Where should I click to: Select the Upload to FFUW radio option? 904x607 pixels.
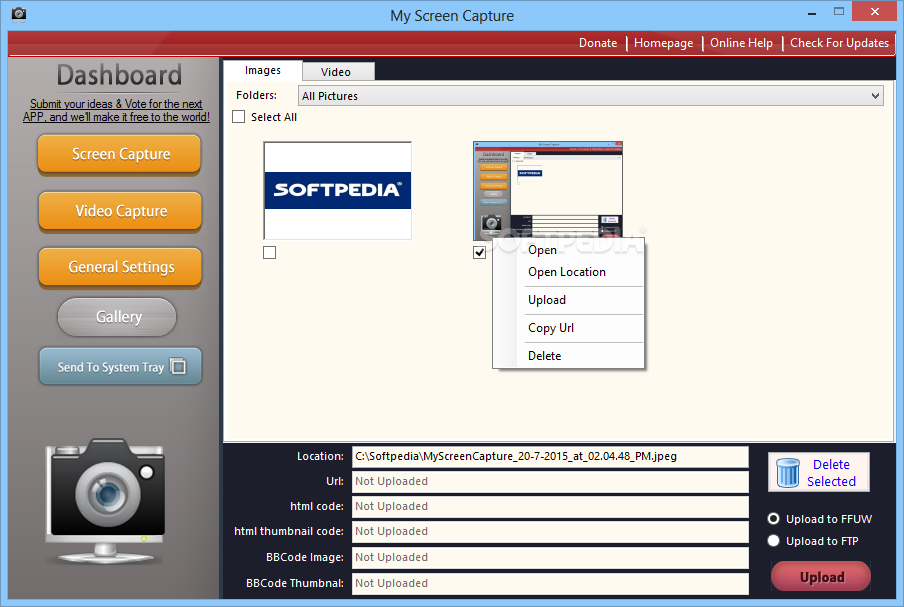coord(774,519)
